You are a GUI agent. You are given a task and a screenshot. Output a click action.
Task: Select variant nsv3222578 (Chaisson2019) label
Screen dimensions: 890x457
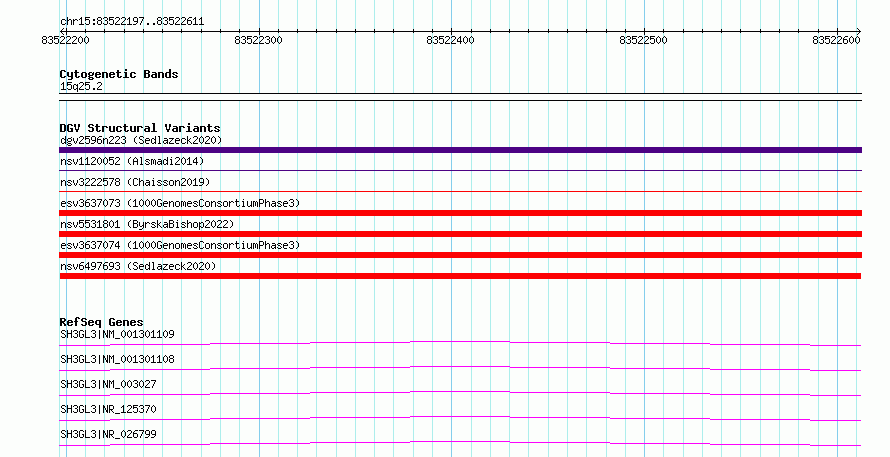(135, 182)
